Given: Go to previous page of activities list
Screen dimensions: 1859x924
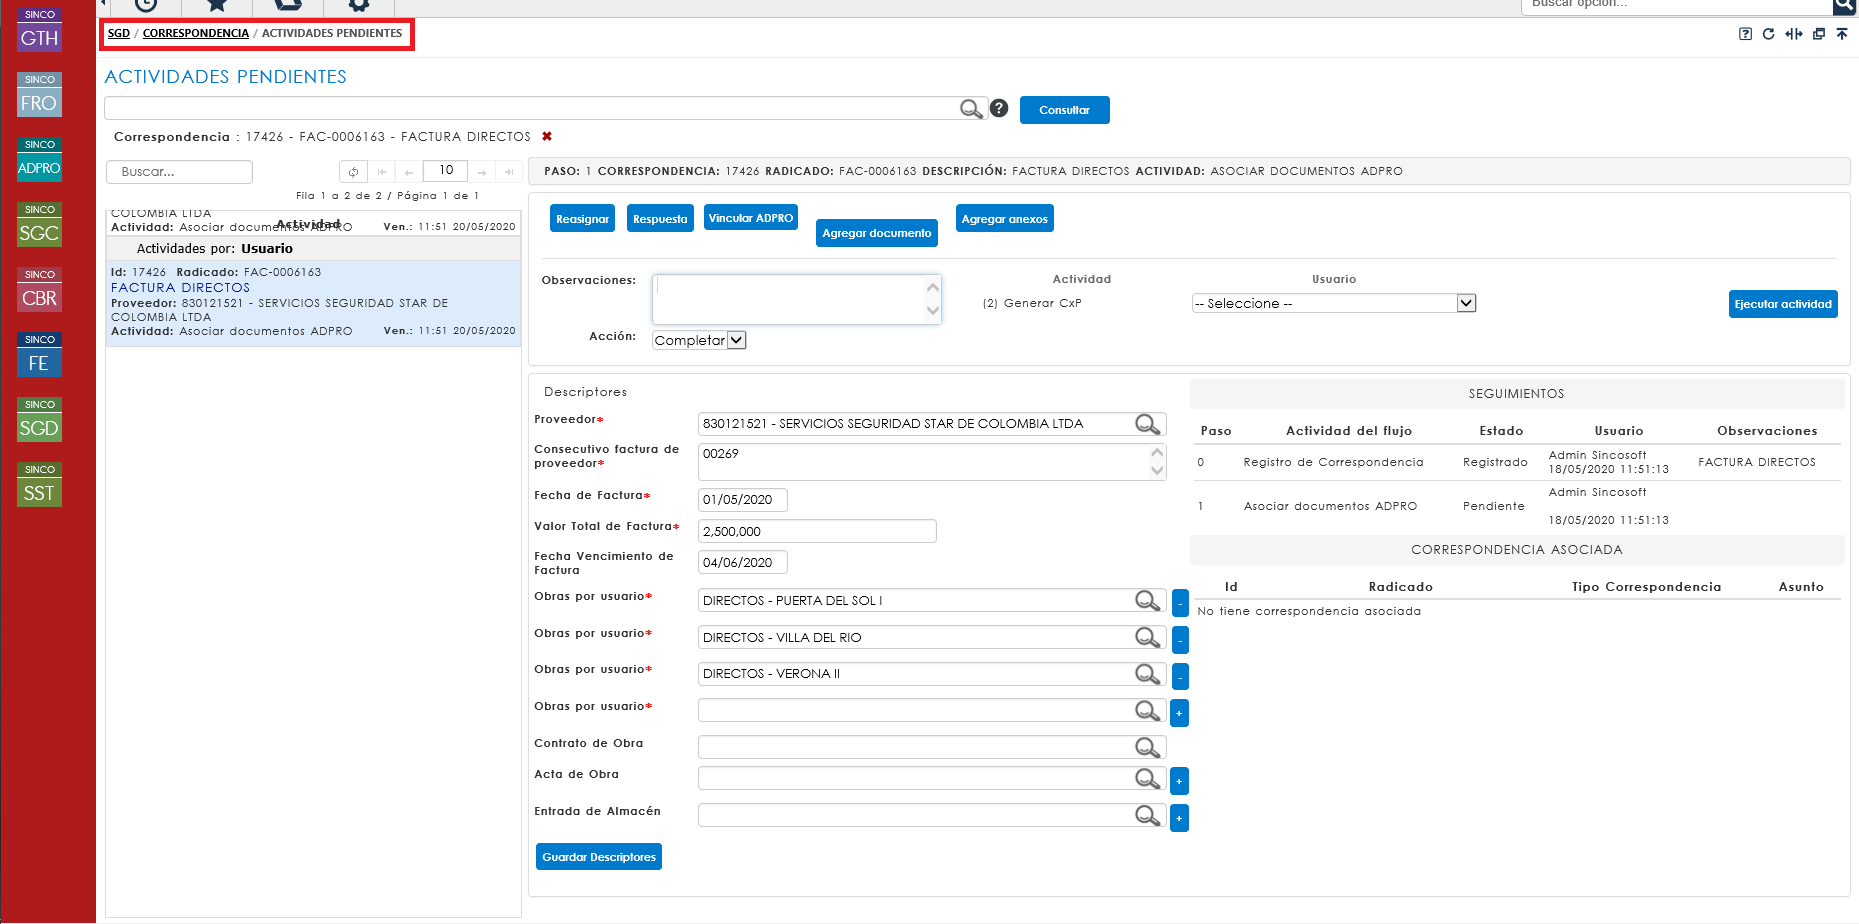Looking at the screenshot, I should [x=409, y=172].
